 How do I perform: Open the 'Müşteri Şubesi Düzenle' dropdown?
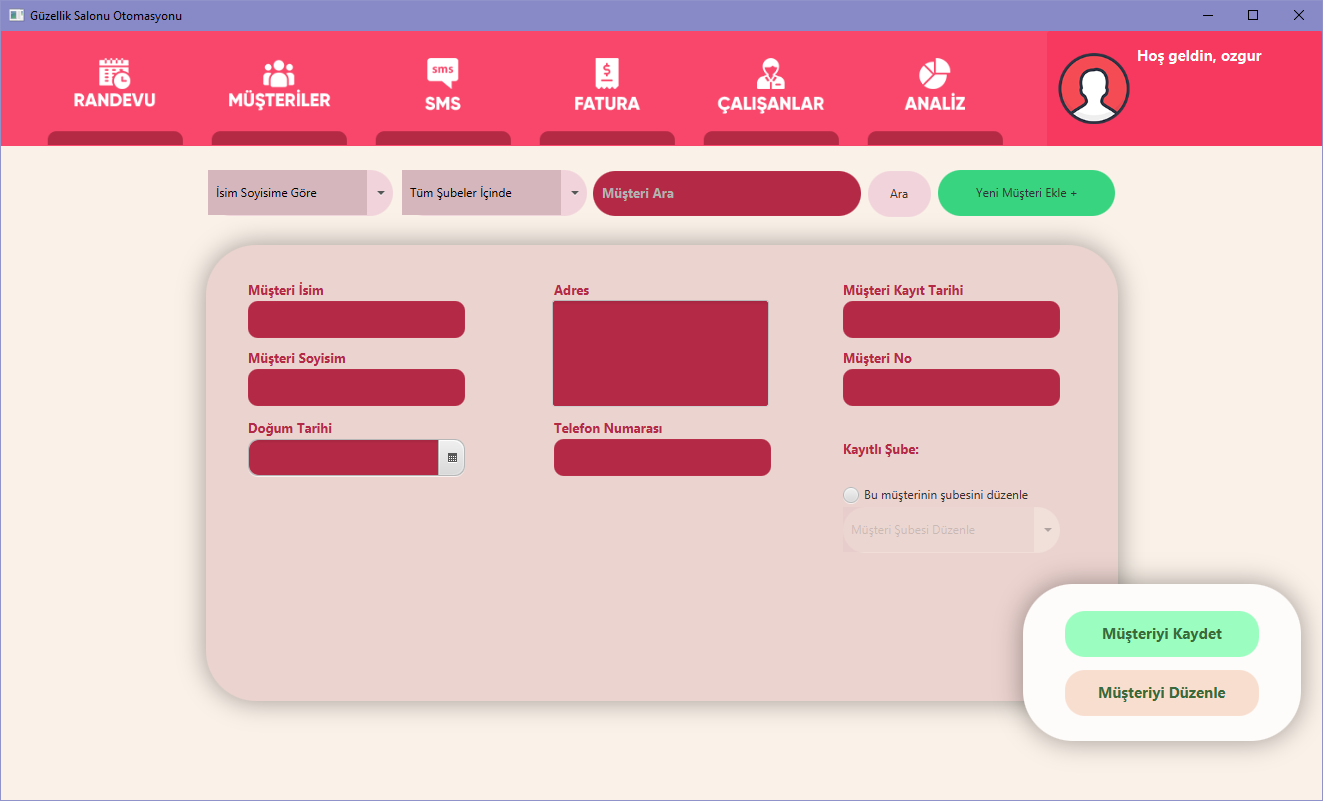tap(1048, 529)
